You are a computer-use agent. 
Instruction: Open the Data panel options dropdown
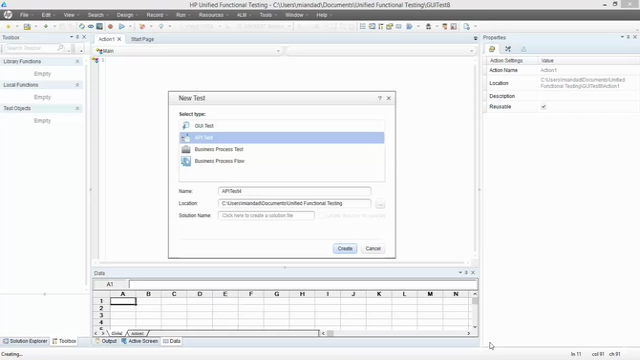click(460, 273)
